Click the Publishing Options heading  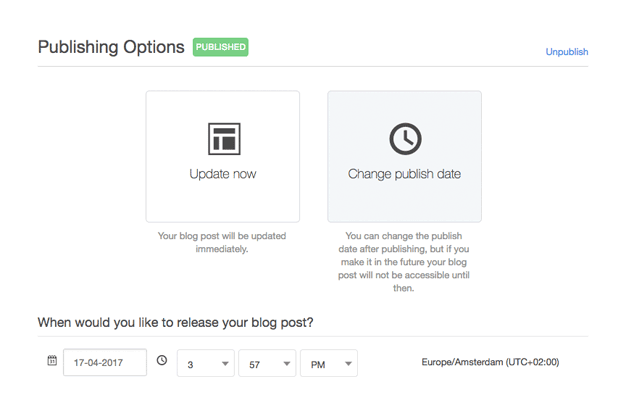point(111,47)
